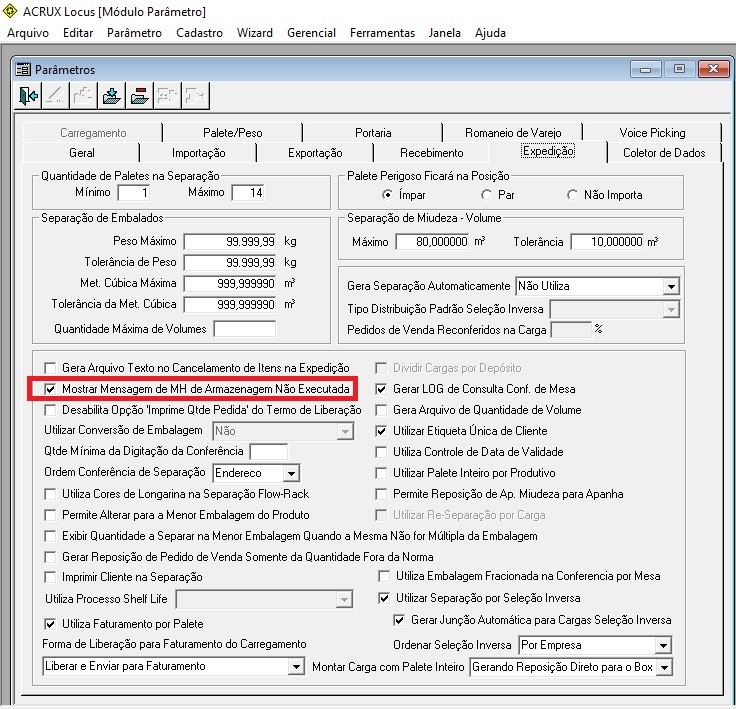Select the Par radio option
The width and height of the screenshot is (736, 709).
(486, 194)
